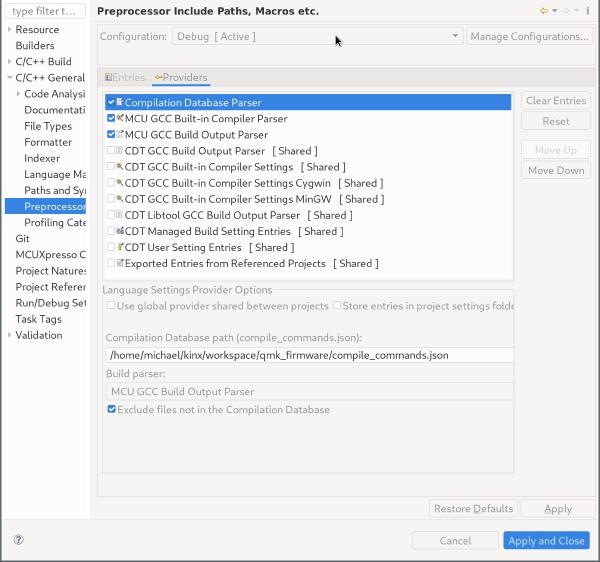Collapse the C/C++ General tree node

coord(10,77)
